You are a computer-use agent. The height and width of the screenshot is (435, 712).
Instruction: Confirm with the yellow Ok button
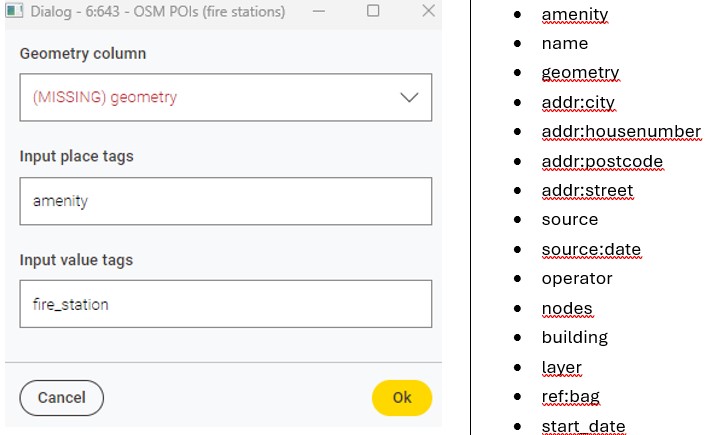coord(401,397)
